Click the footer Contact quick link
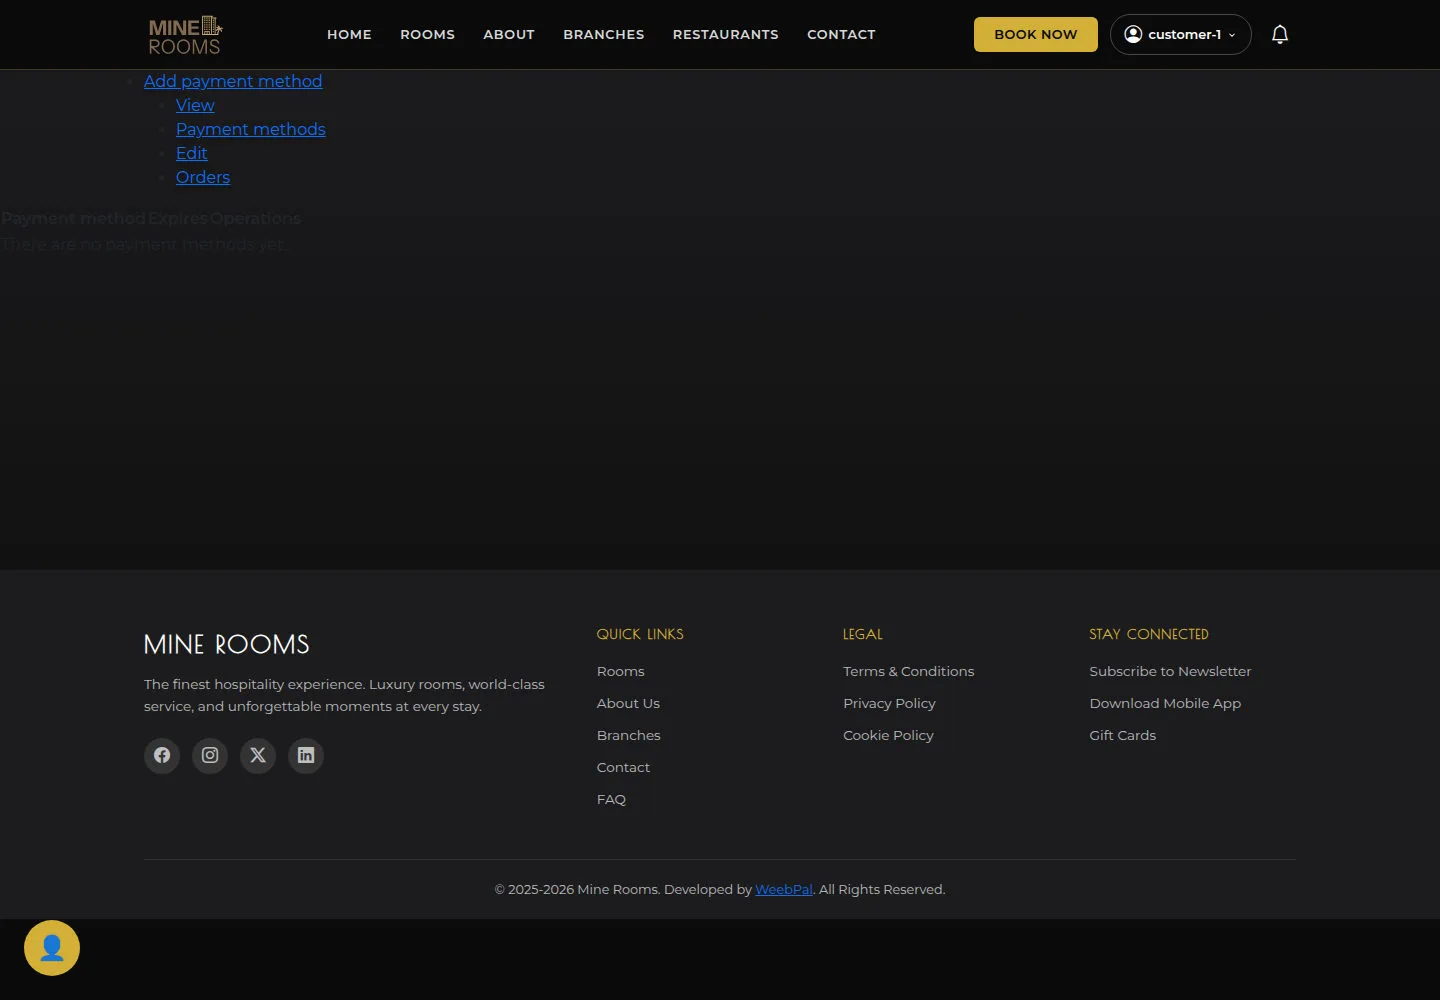The height and width of the screenshot is (1000, 1440). (623, 767)
